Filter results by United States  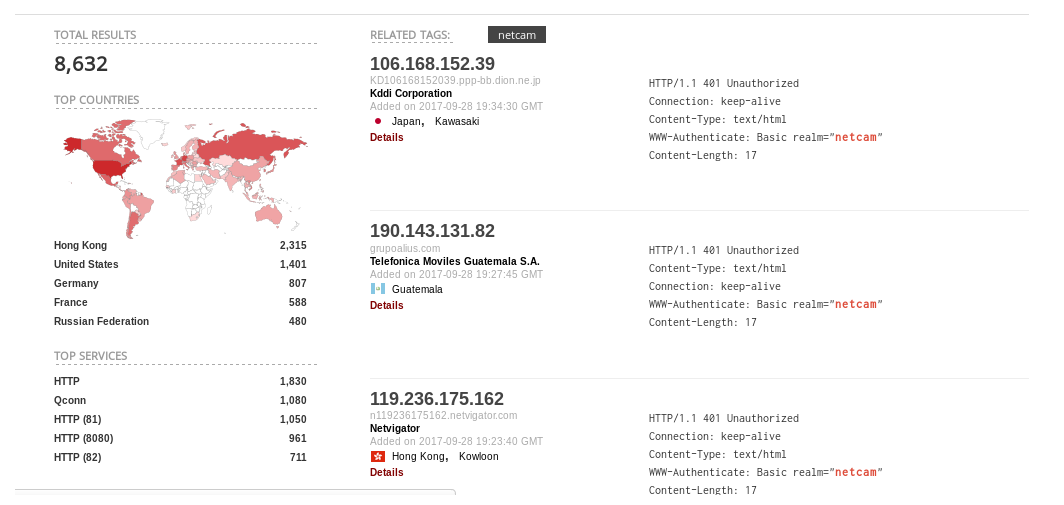[x=86, y=265]
